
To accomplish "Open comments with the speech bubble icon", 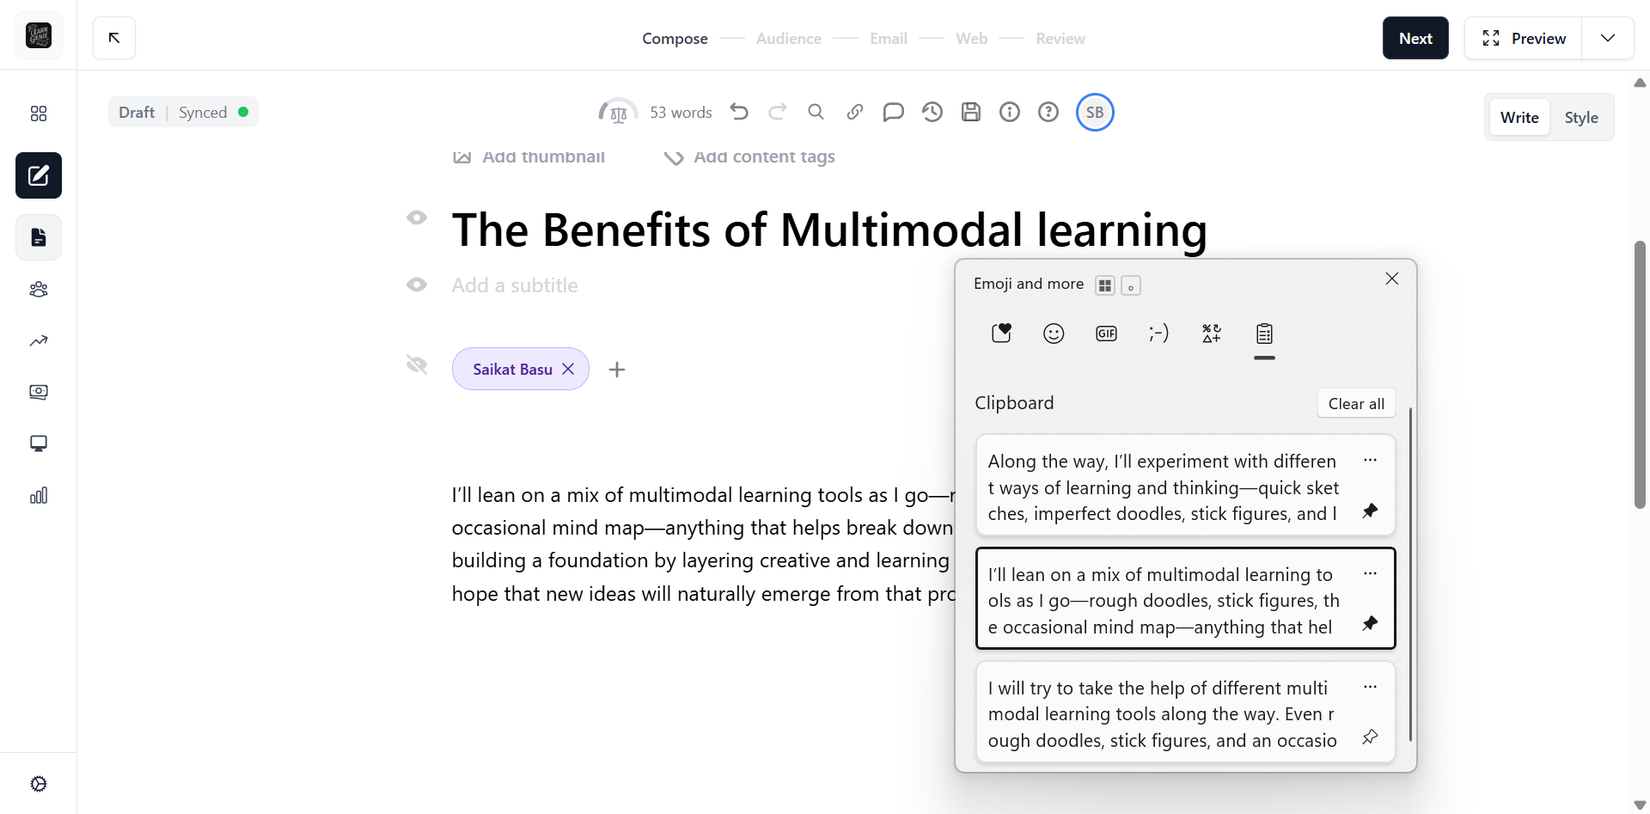I will [x=893, y=112].
